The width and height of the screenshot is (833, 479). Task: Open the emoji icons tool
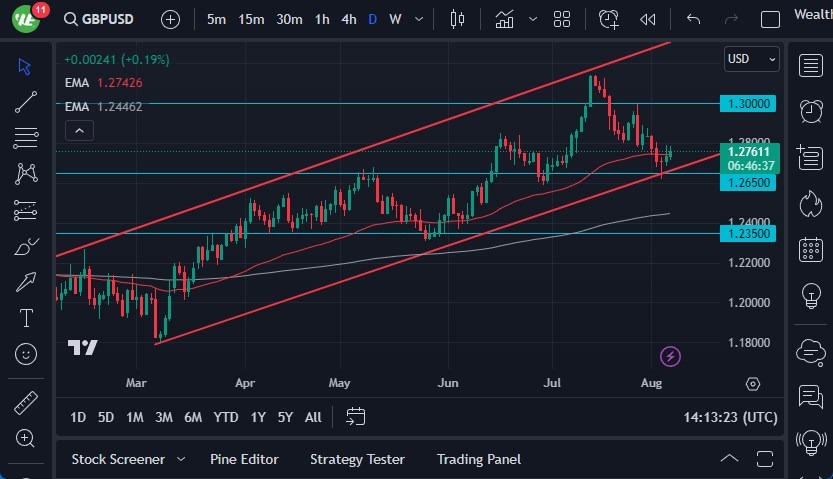tap(26, 353)
